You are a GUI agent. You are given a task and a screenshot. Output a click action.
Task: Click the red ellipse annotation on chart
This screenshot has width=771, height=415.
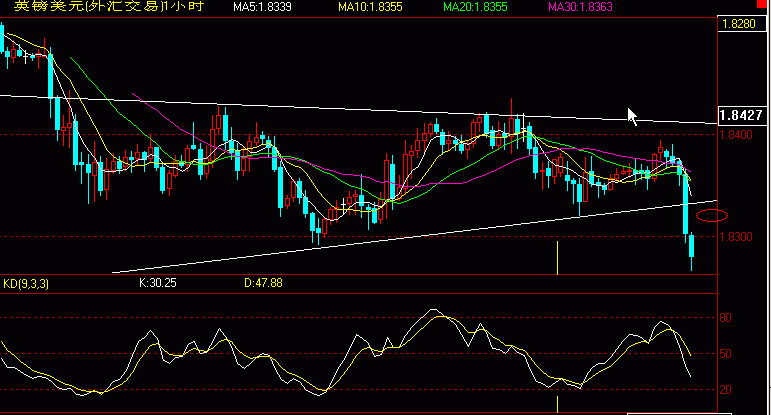click(x=712, y=215)
